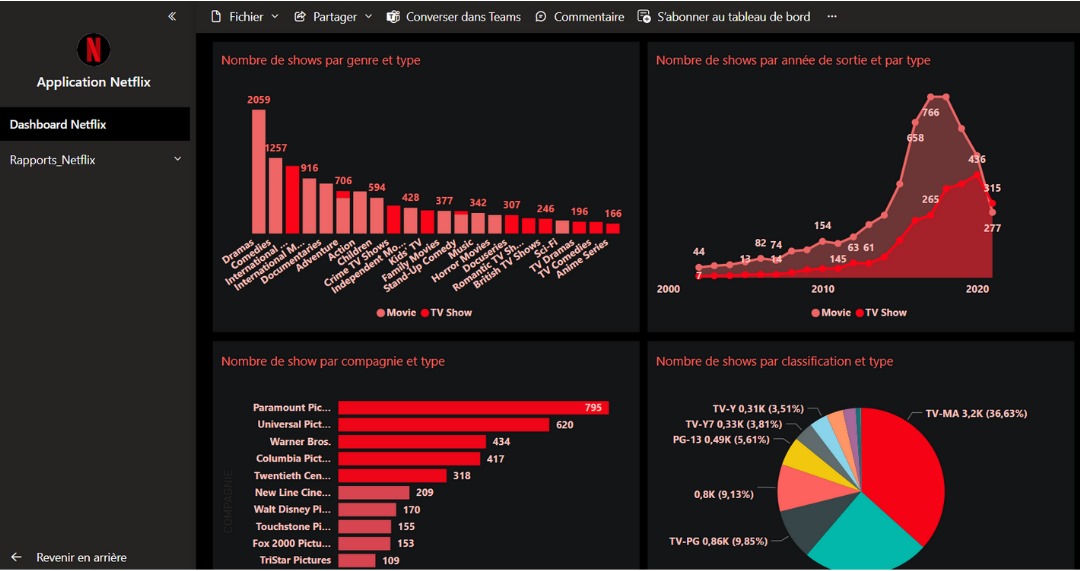Screen dimensions: 1080x571
Task: Click the Fichier document icon
Action: tap(215, 17)
